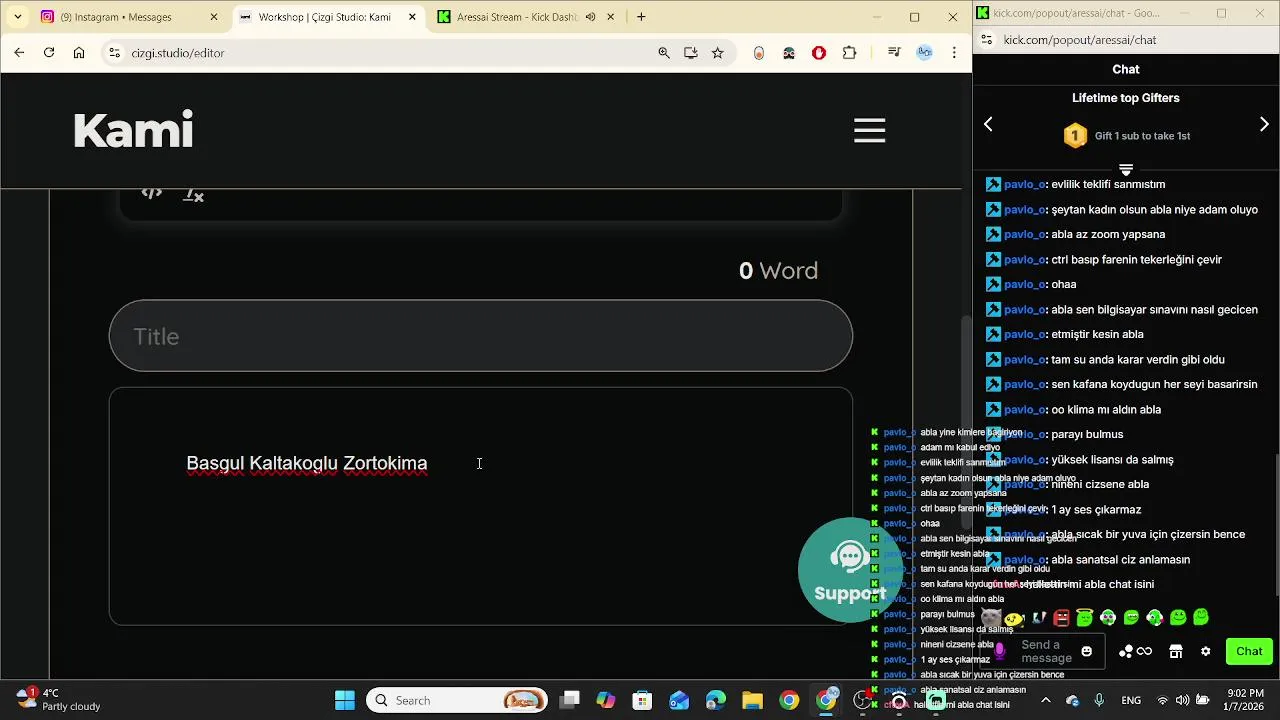This screenshot has width=1280, height=720.
Task: Mute the Aressai Stream tab audio
Action: (x=591, y=17)
